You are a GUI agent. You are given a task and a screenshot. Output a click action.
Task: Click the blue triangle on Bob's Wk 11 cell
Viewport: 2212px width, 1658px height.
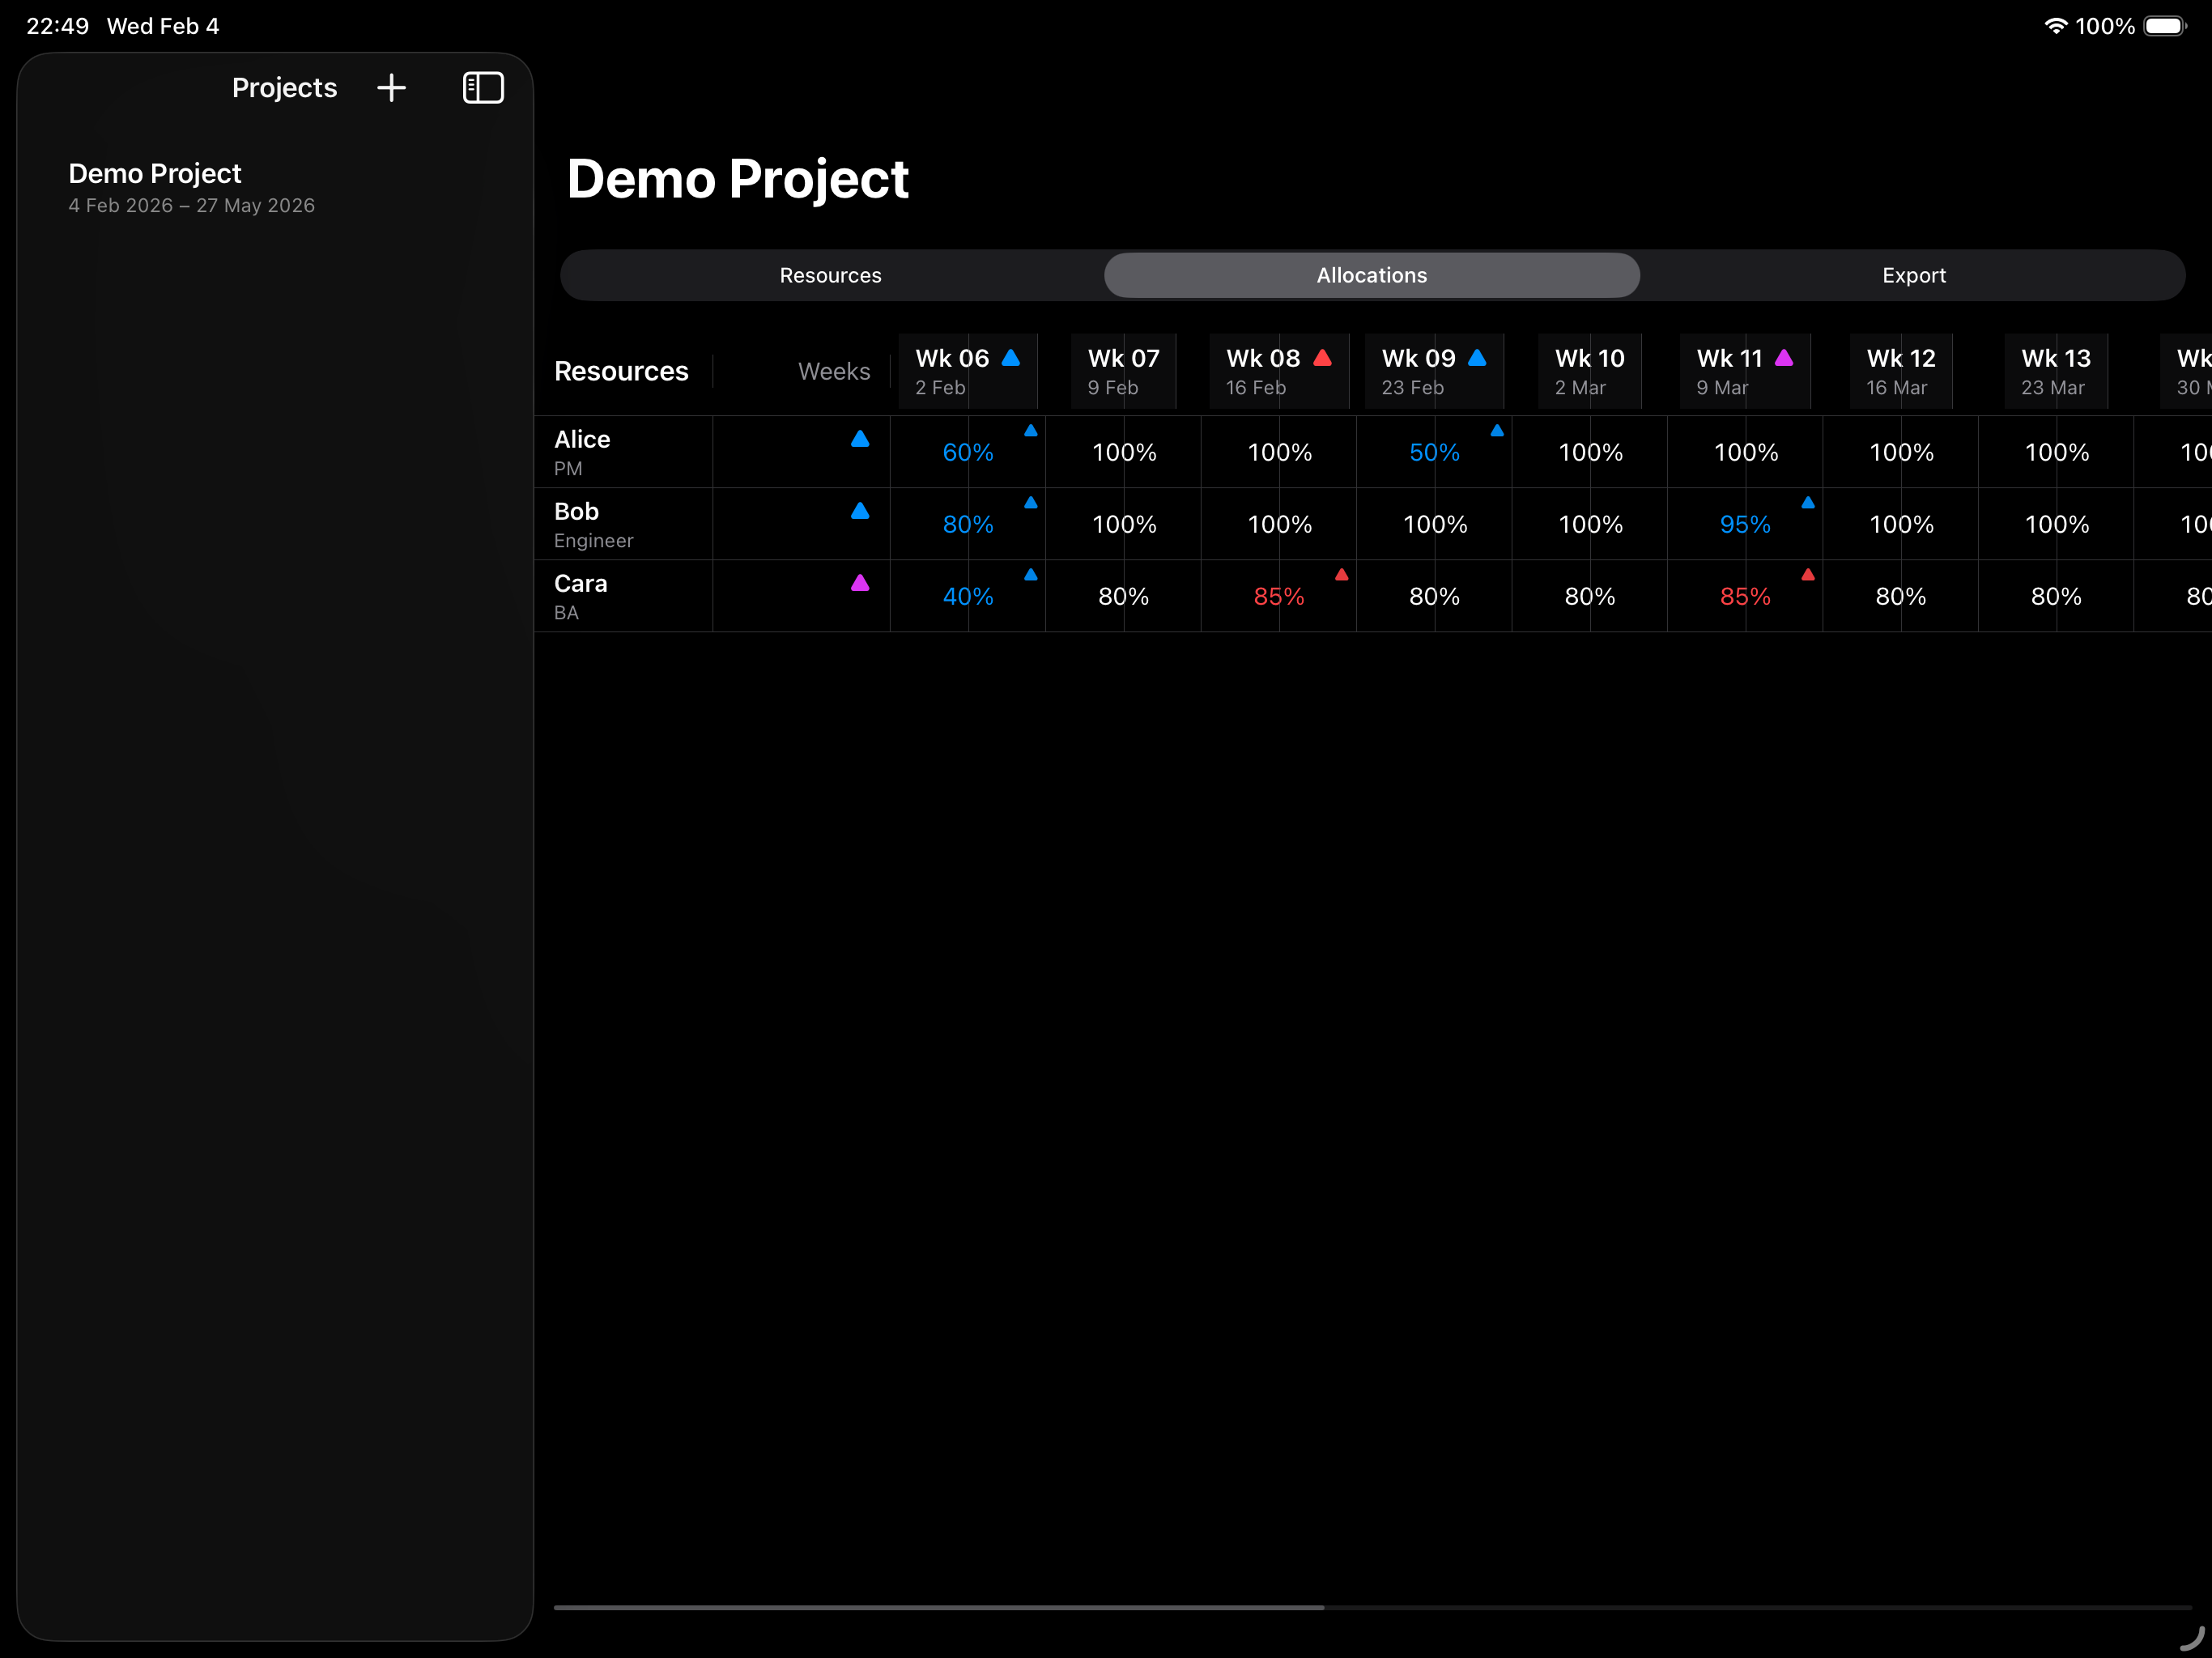pos(1809,503)
